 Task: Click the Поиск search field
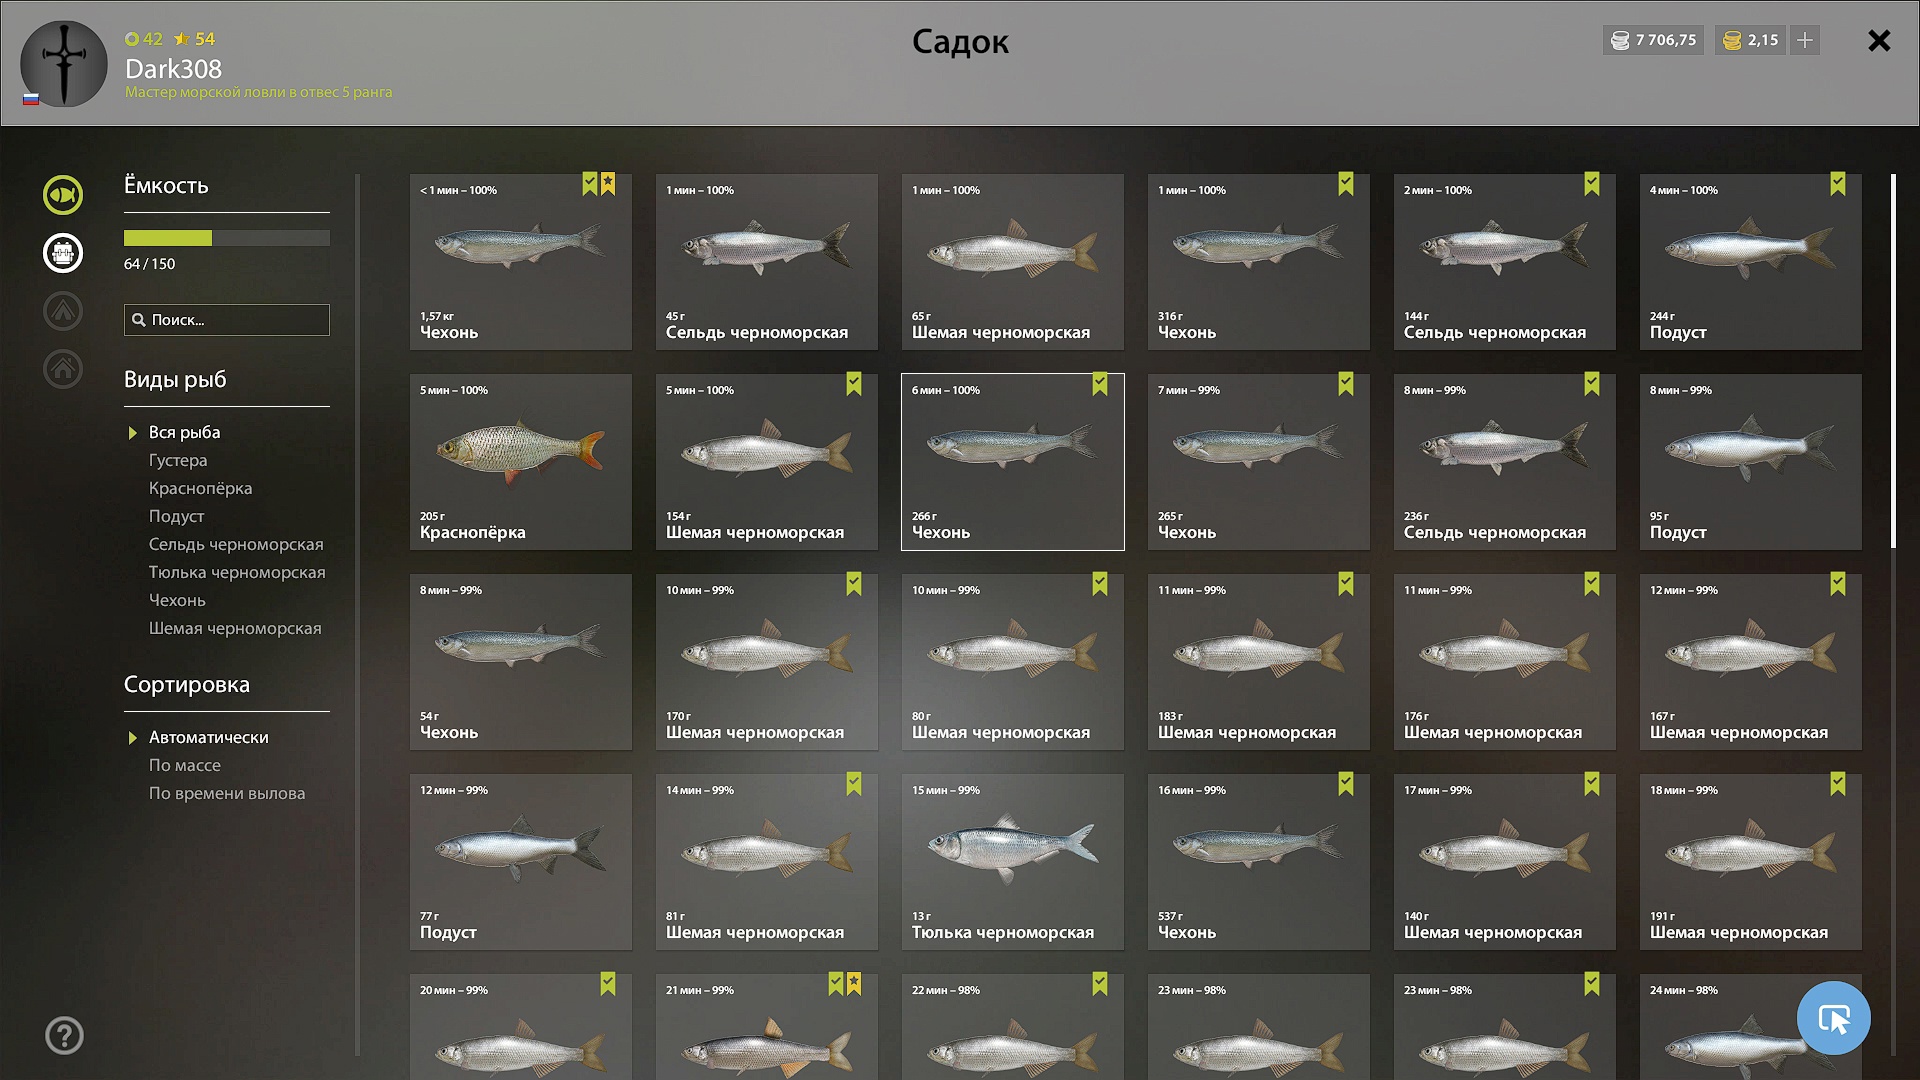(x=227, y=320)
